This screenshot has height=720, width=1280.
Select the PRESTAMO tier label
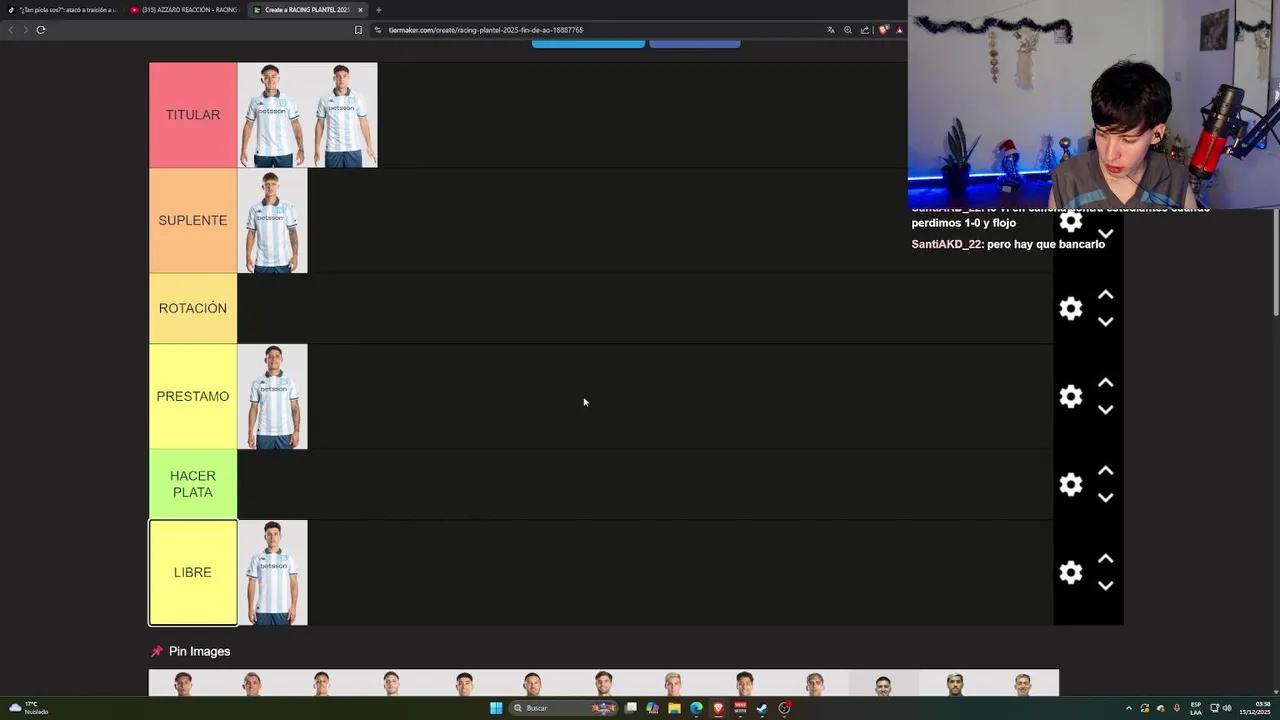pos(193,396)
